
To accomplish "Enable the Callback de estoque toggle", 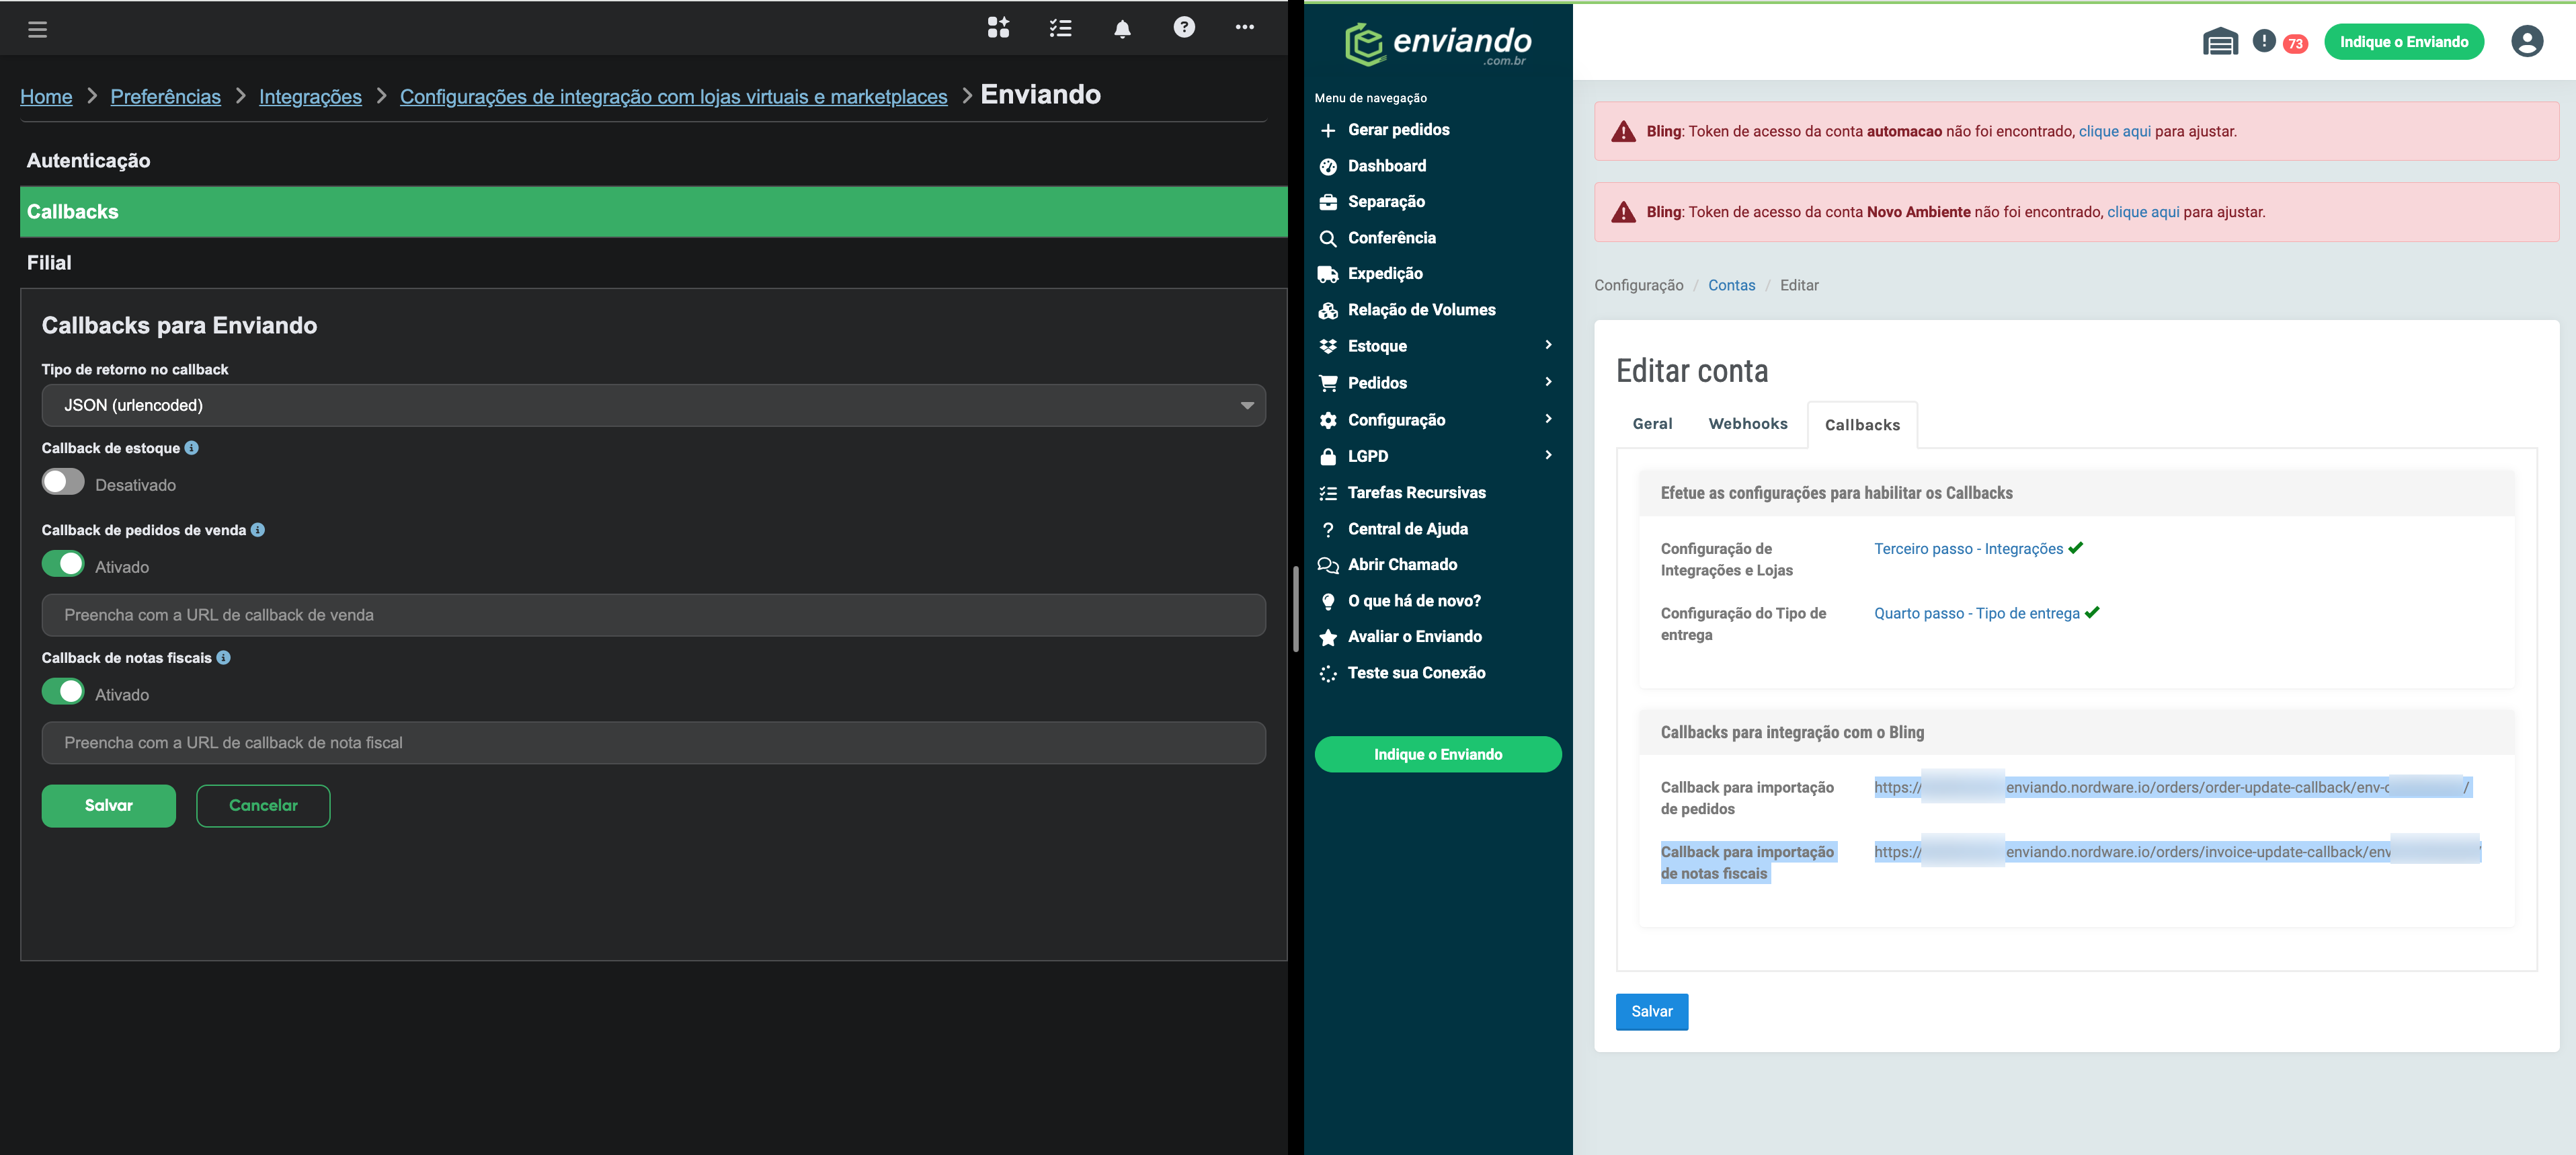I will 63,482.
